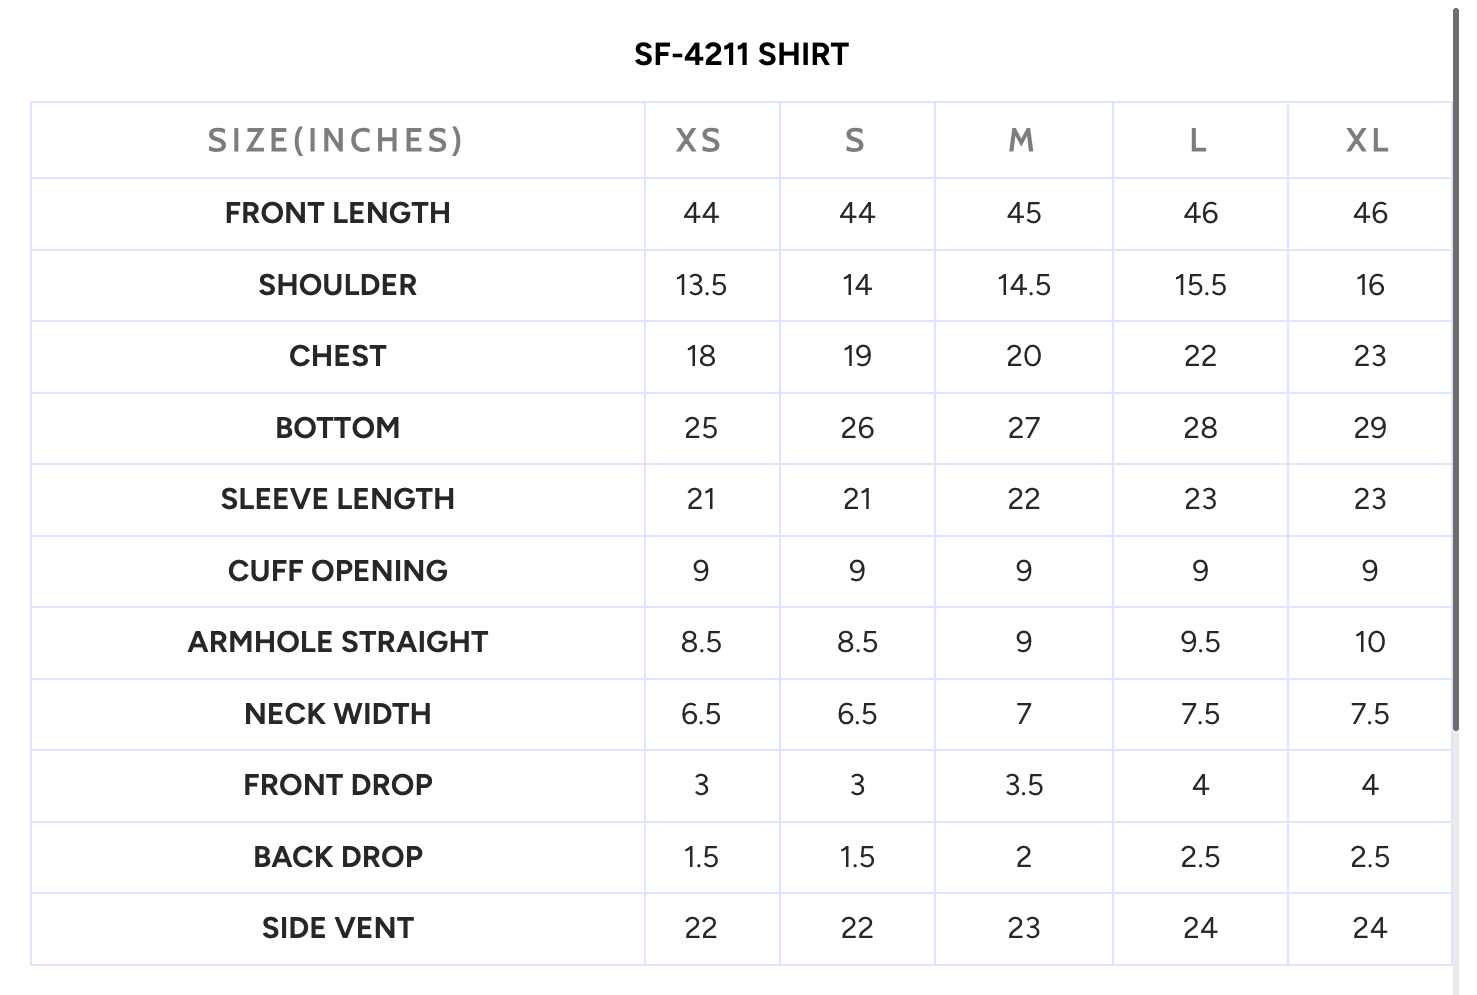1477x995 pixels.
Task: Select the SHOULDER row label
Action: (337, 285)
